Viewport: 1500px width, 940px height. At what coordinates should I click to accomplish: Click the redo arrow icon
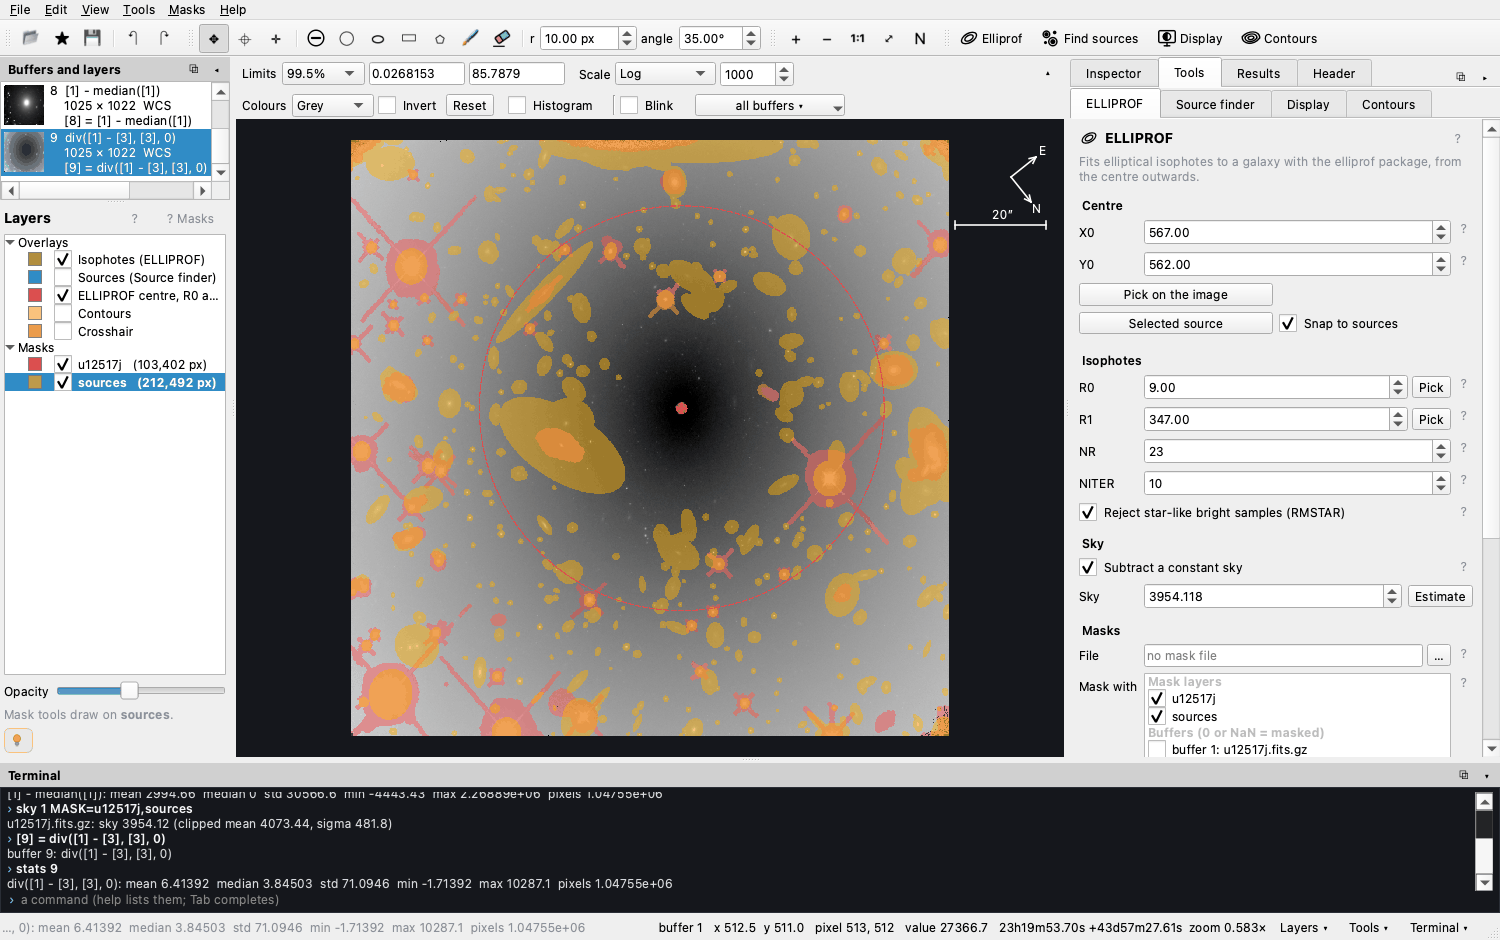pyautogui.click(x=164, y=38)
